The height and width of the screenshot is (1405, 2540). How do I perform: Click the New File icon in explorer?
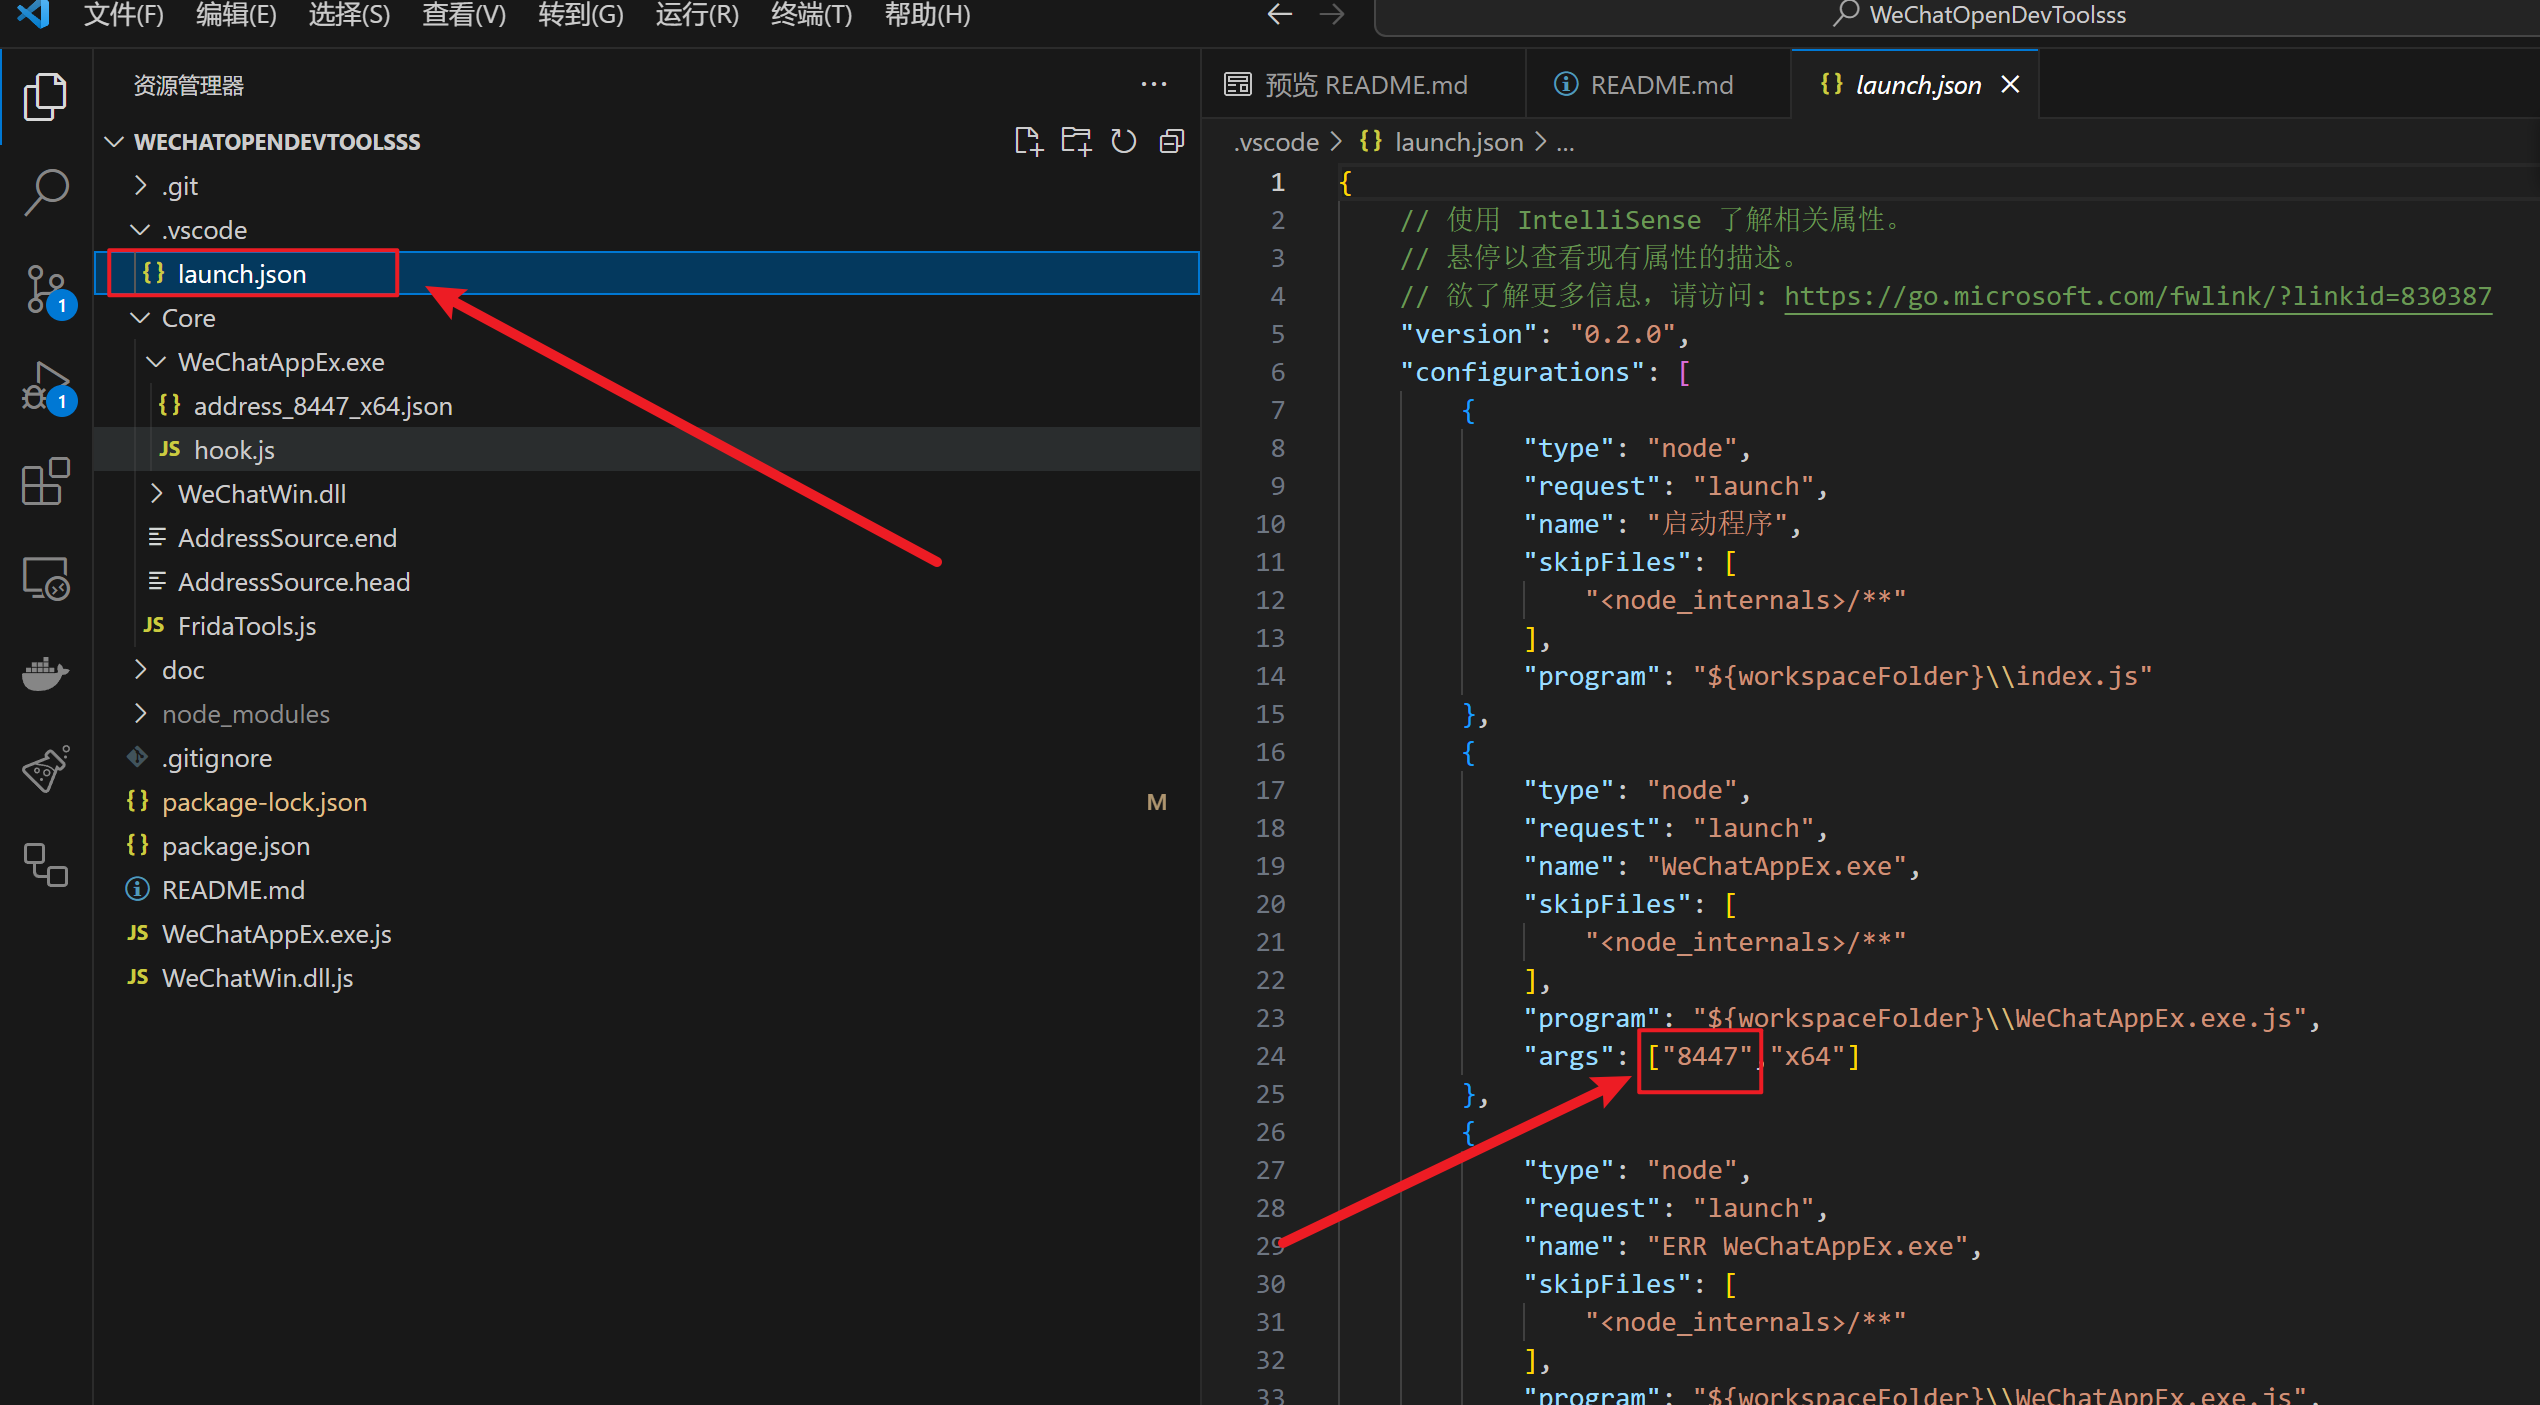1028,141
